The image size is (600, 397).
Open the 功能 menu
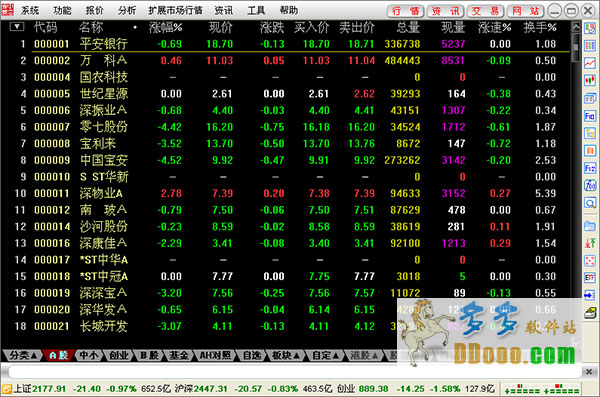click(x=62, y=10)
